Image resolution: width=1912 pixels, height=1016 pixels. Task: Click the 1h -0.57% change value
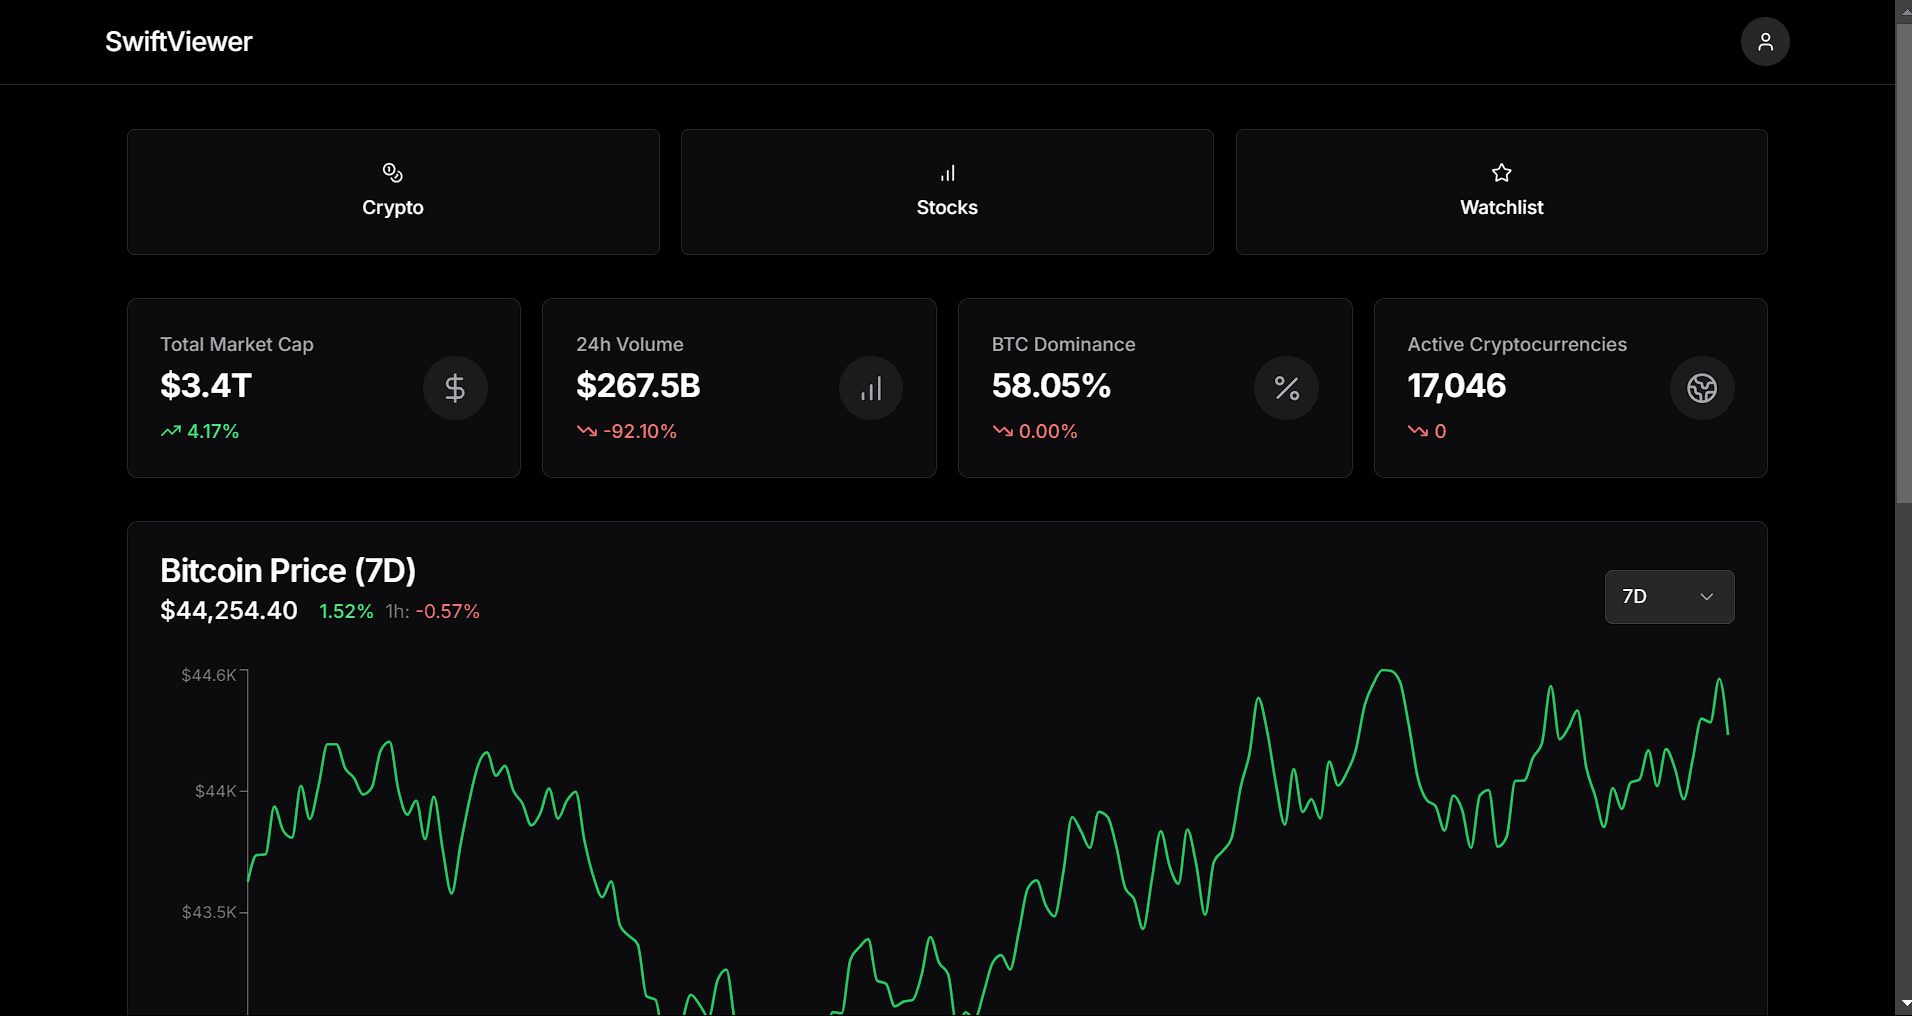(433, 611)
